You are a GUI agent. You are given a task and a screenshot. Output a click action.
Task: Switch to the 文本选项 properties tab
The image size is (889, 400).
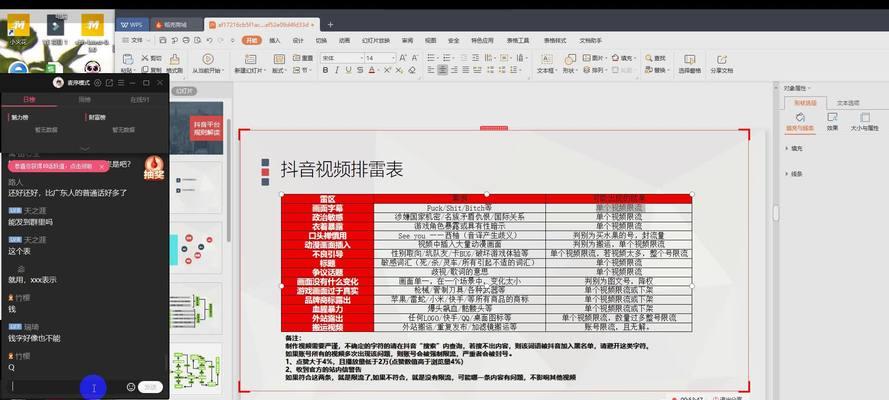(x=848, y=103)
